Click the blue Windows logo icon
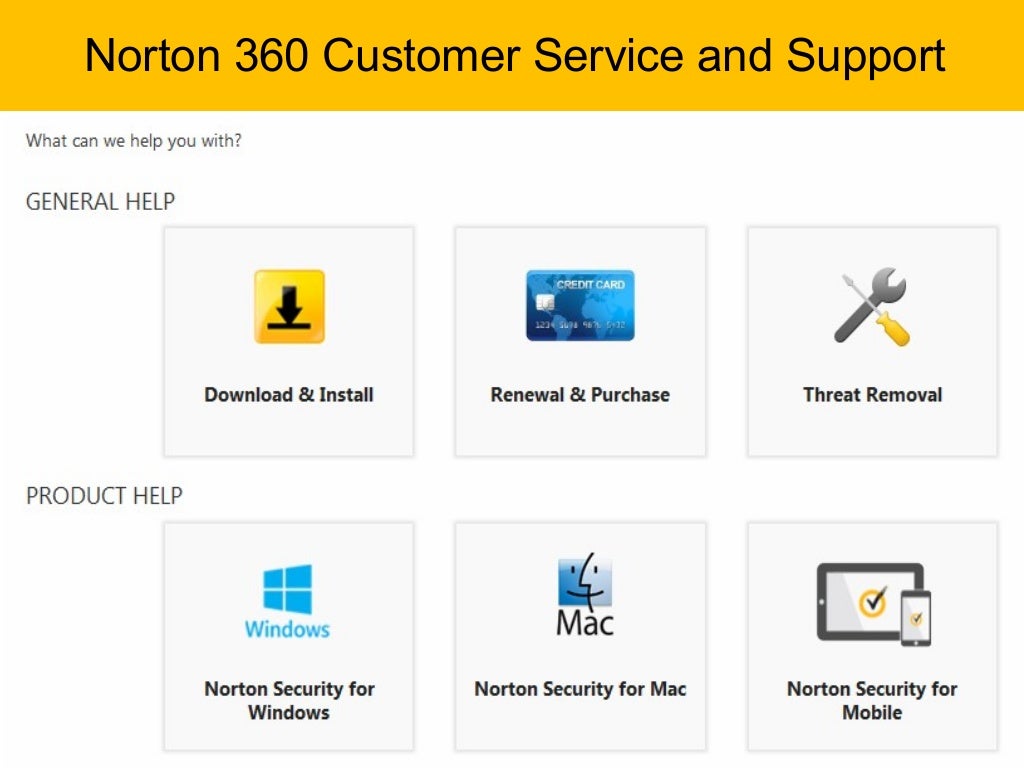The height and width of the screenshot is (768, 1024). pyautogui.click(x=287, y=601)
